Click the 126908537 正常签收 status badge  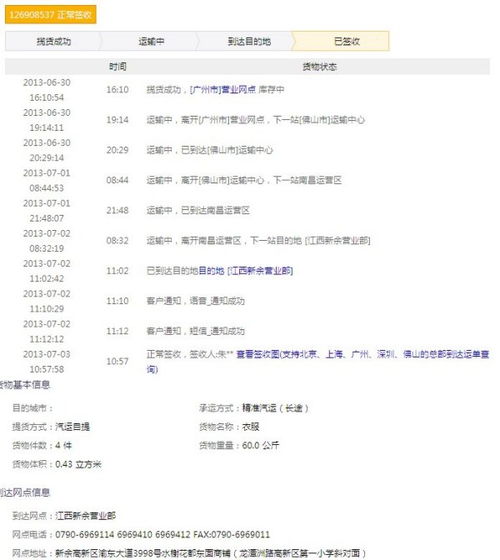(50, 15)
